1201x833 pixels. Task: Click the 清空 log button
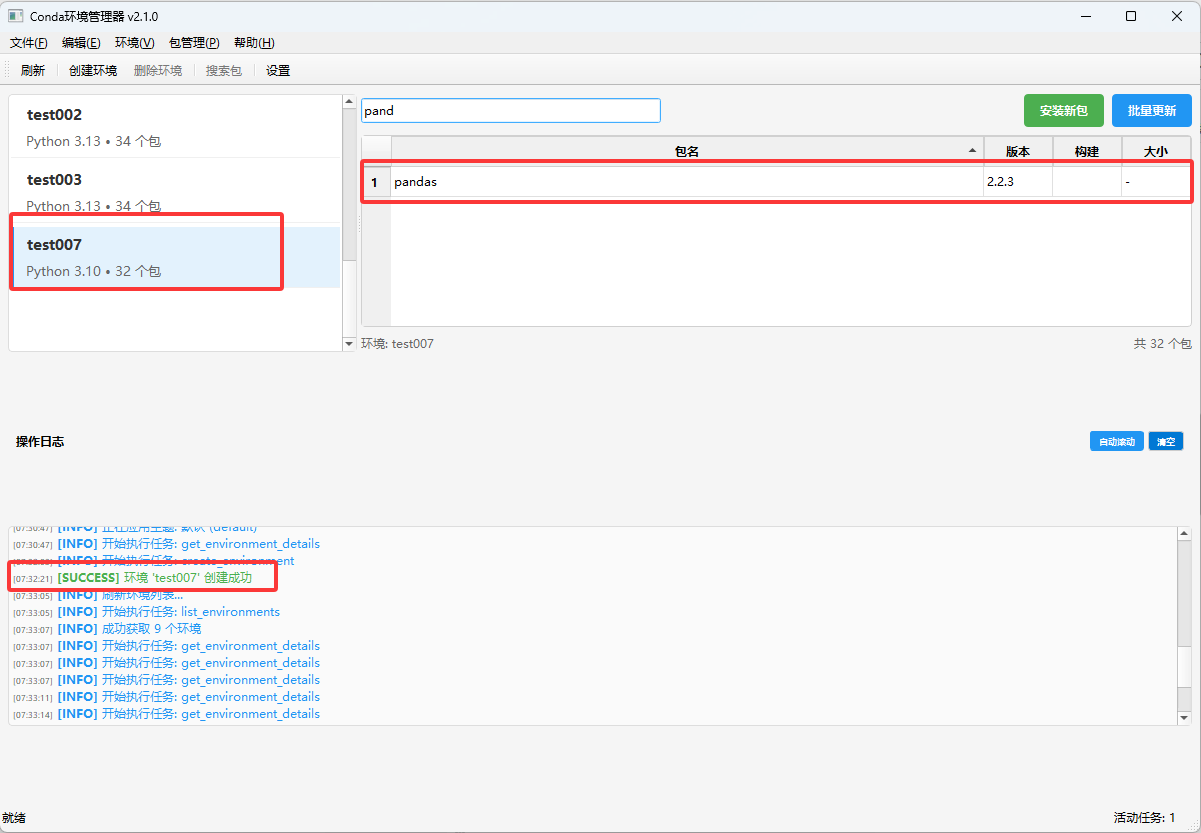click(1165, 441)
